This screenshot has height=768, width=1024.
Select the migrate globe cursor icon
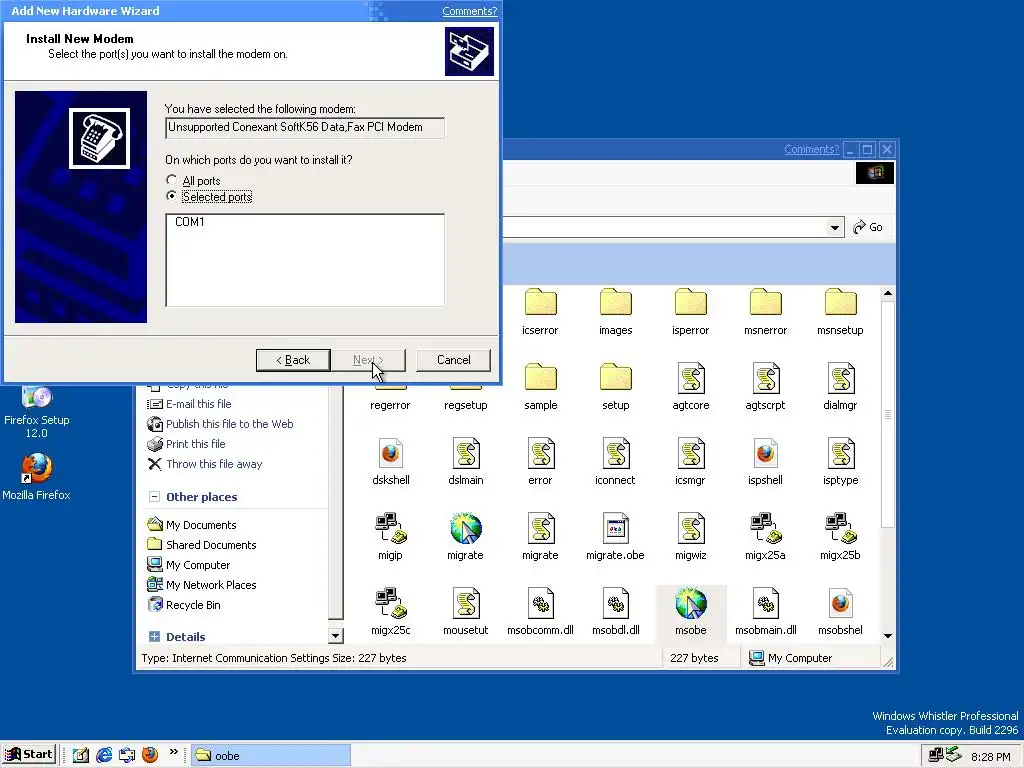click(x=466, y=537)
